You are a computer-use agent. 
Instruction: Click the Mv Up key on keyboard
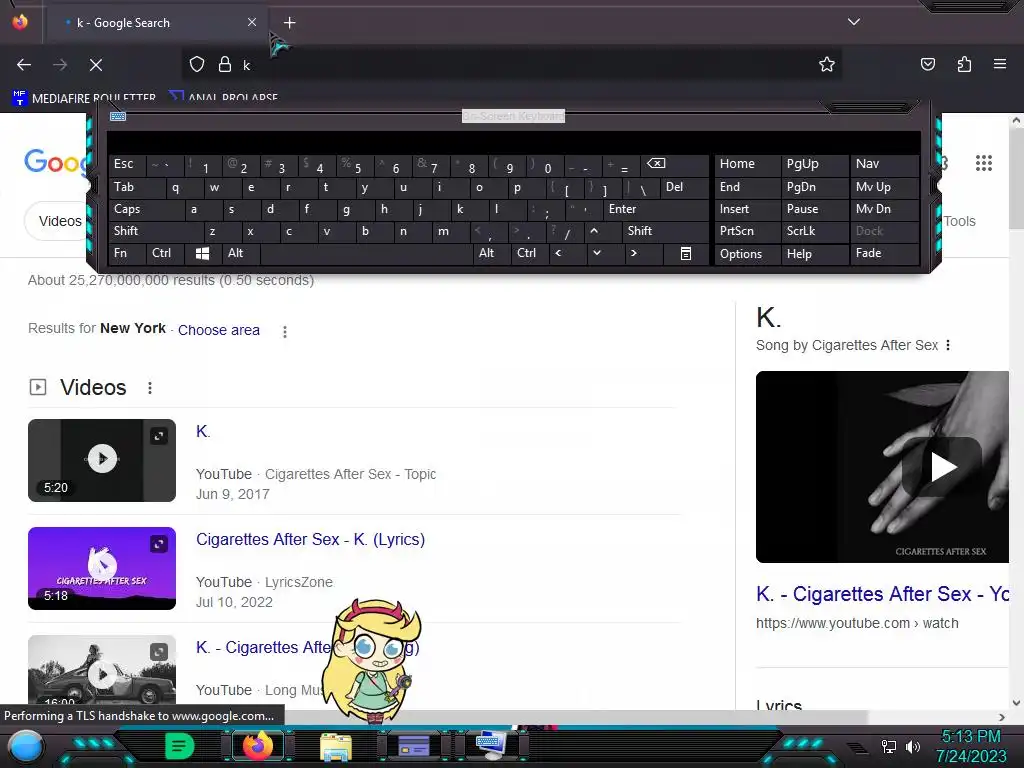[x=884, y=187]
